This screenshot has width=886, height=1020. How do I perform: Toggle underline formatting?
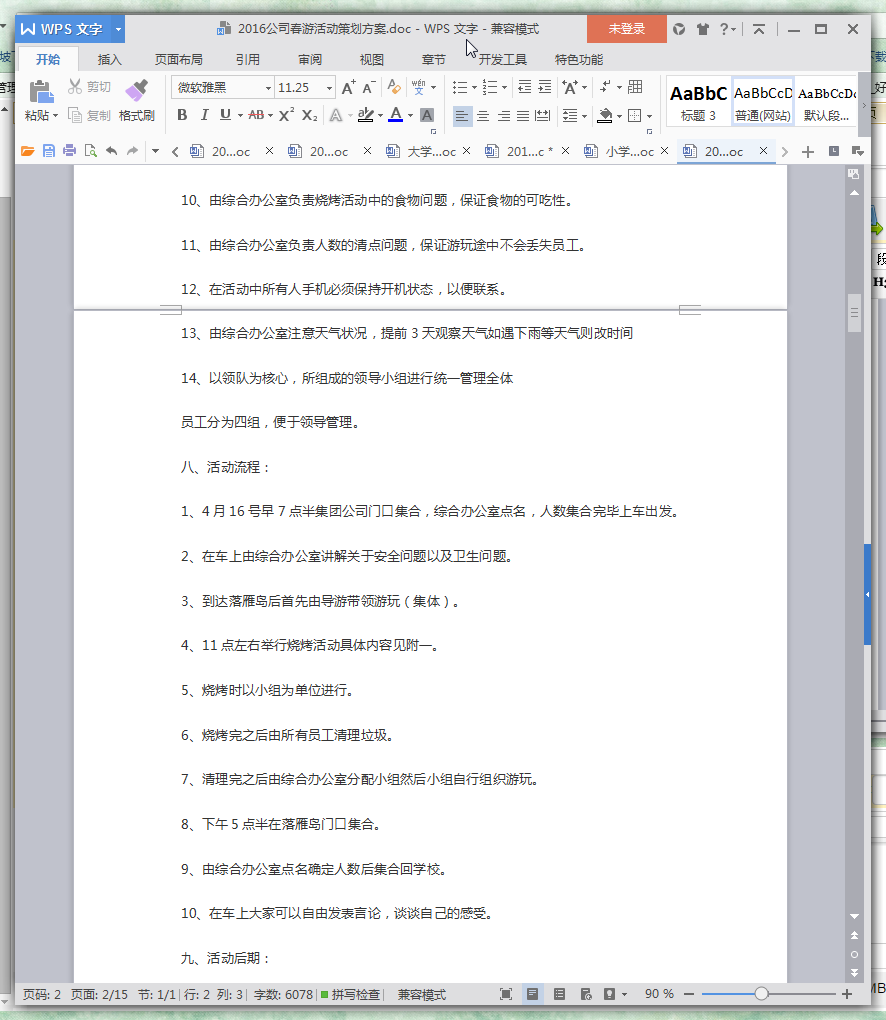click(x=225, y=115)
